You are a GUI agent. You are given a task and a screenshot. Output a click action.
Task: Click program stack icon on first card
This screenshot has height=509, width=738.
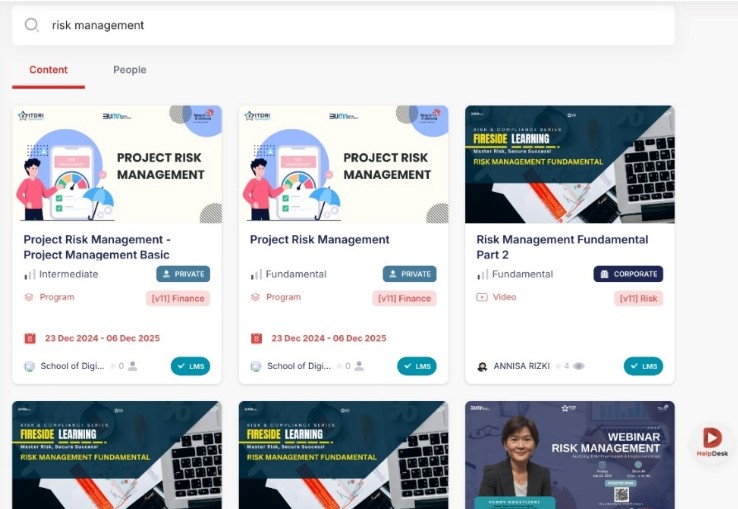(29, 297)
